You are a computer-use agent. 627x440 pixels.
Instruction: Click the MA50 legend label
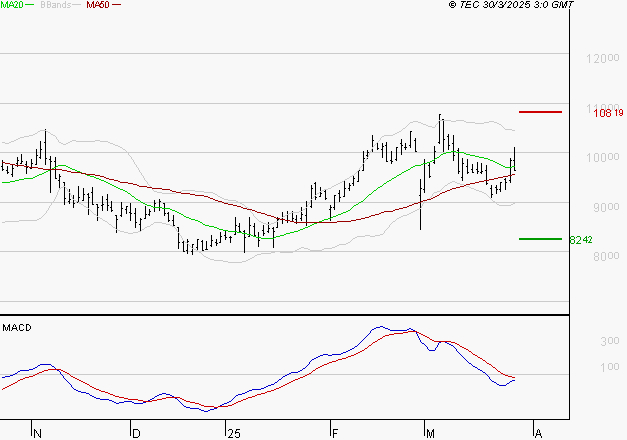point(98,5)
